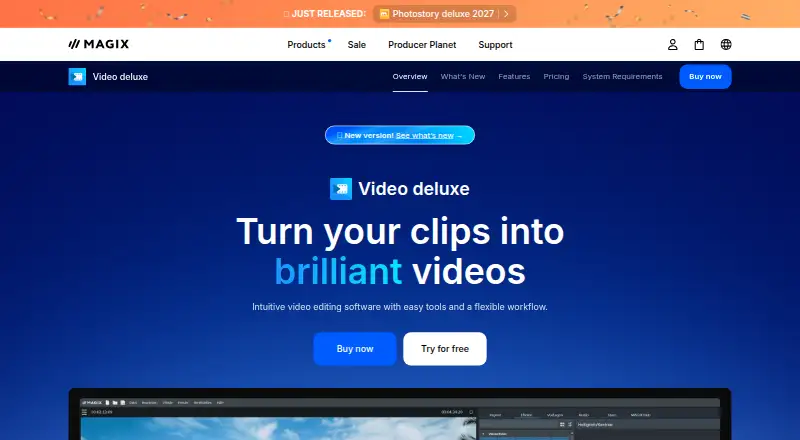Click the Video deluxe icon in the sub-navigation
The height and width of the screenshot is (440, 800).
pos(77,77)
